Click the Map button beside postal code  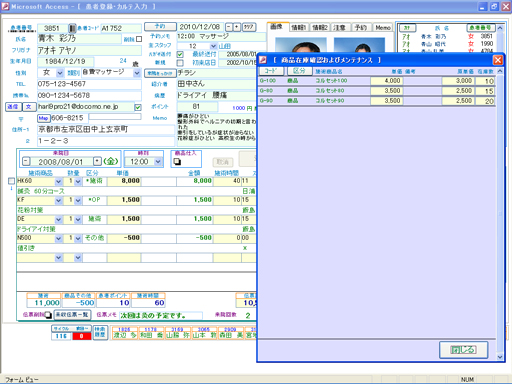43,118
